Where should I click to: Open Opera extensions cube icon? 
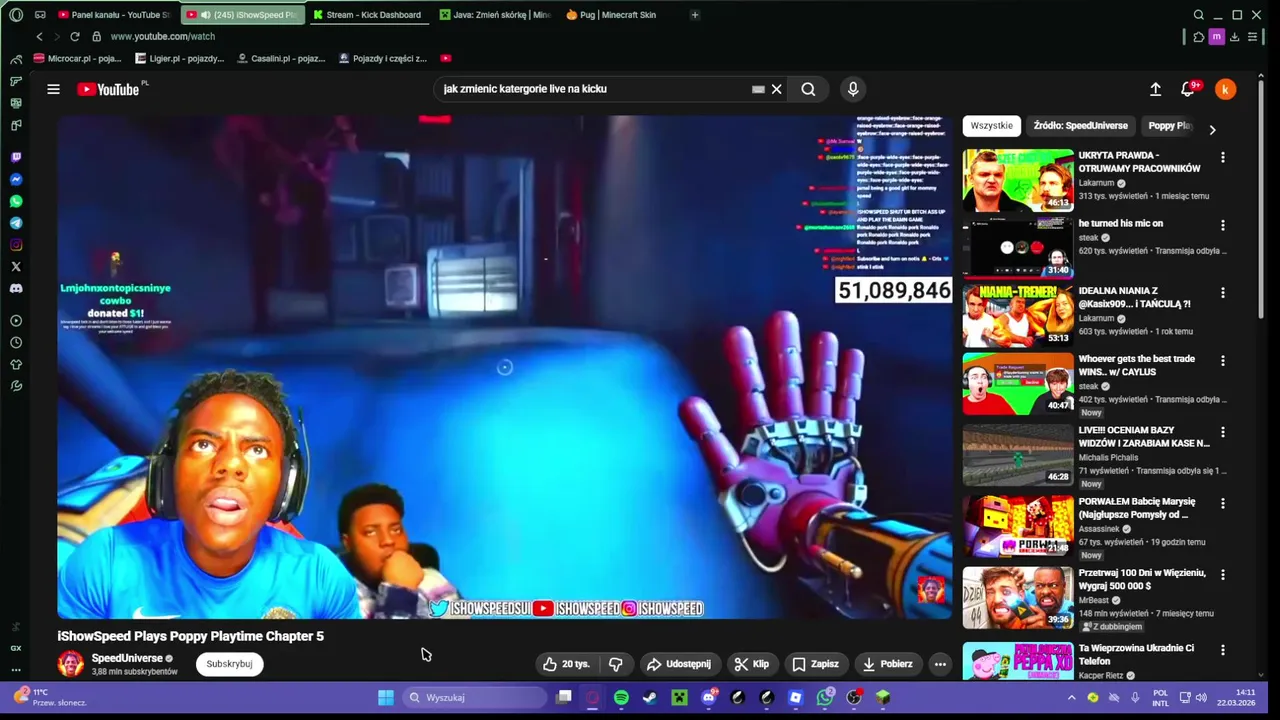[x=1198, y=36]
